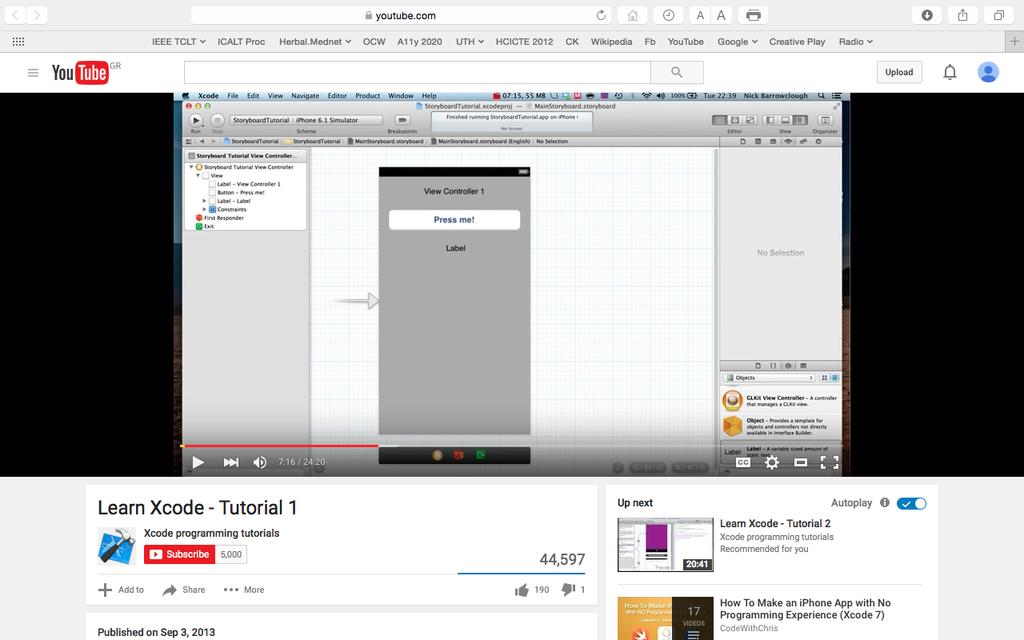Open the CK bookmark
This screenshot has height=640, width=1024.
[x=571, y=41]
